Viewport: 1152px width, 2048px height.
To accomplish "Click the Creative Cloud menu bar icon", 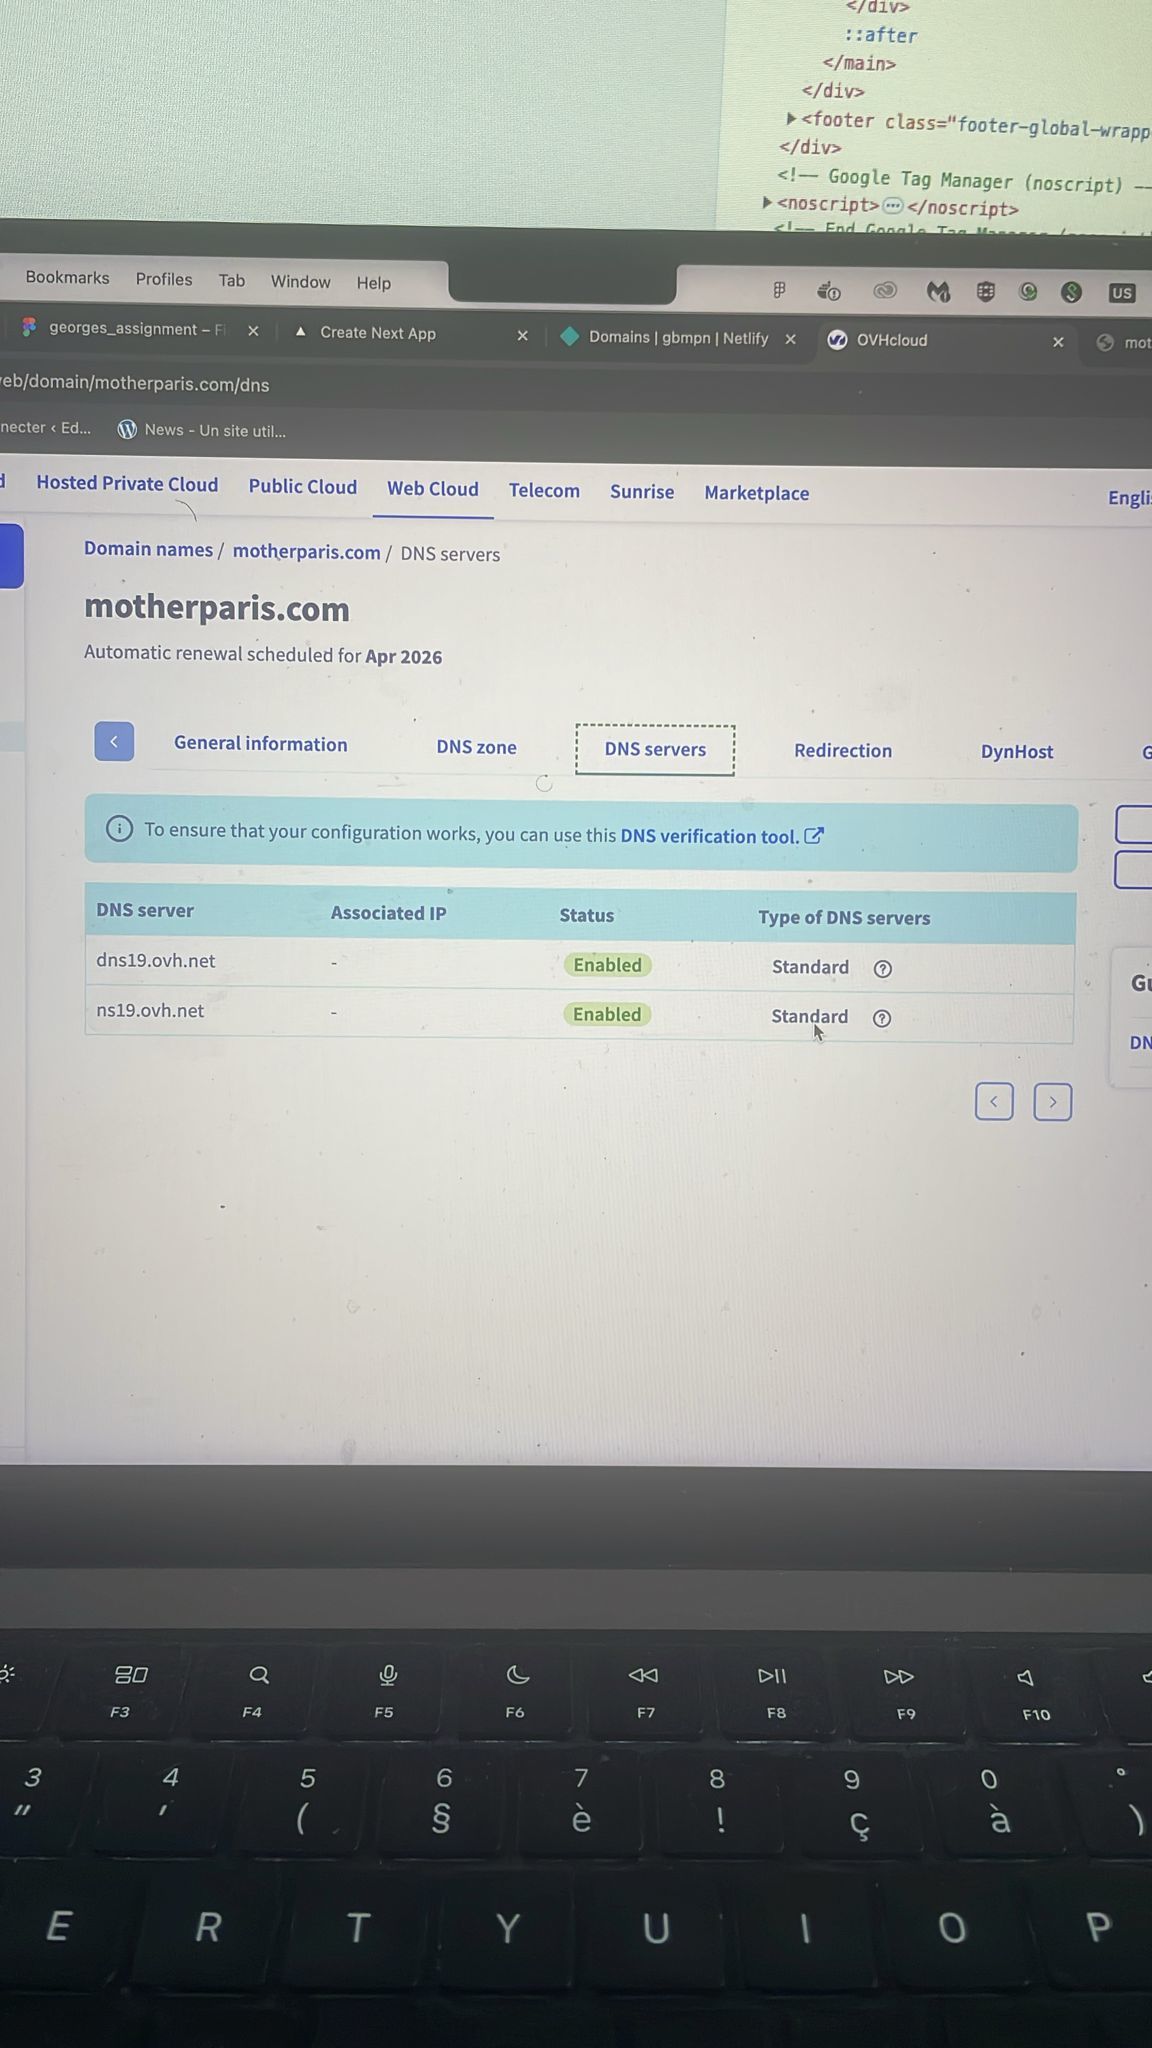I will pyautogui.click(x=884, y=291).
